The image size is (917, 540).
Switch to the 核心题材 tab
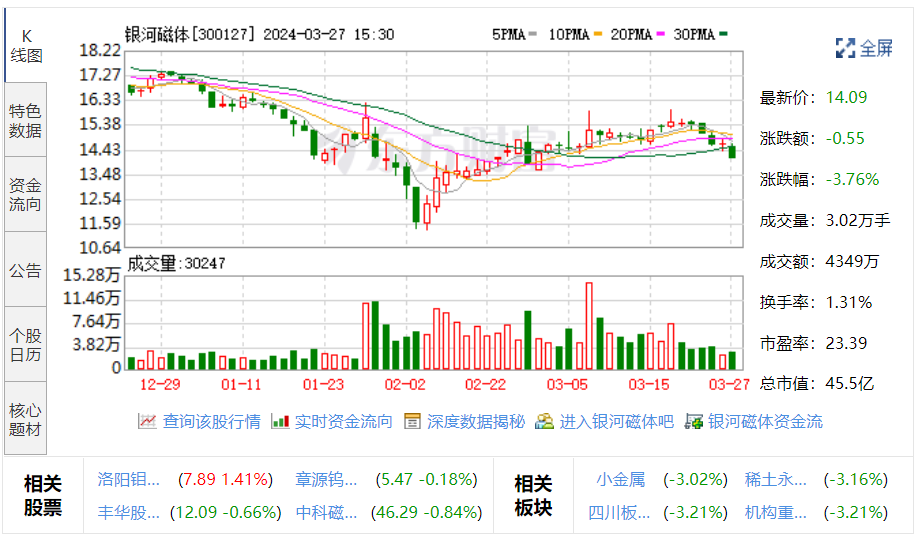coord(26,419)
